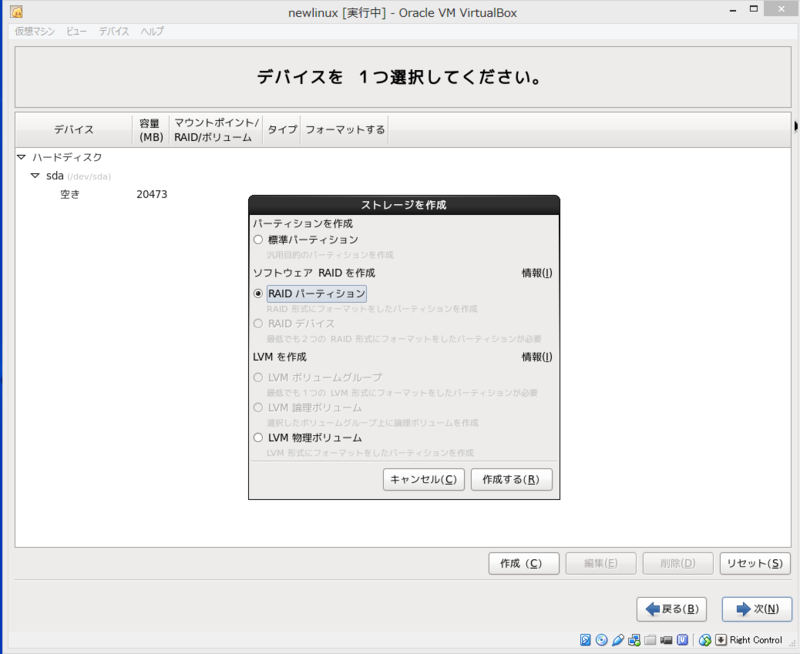Click the network adapters status icon

(634, 640)
